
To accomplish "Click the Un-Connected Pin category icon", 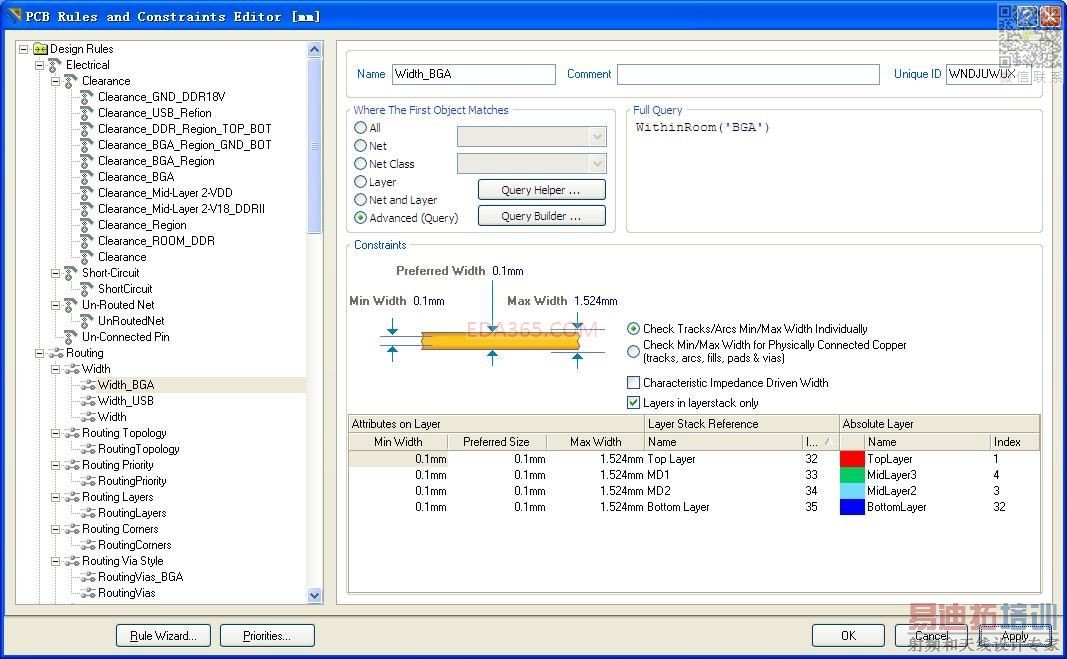I will click(71, 337).
